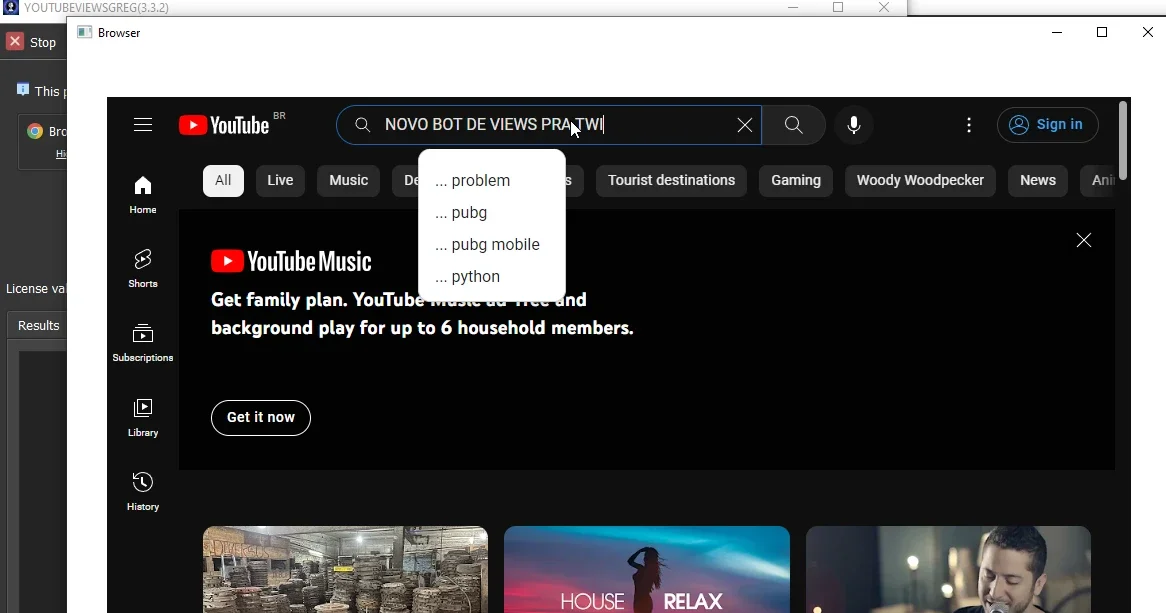The width and height of the screenshot is (1166, 613).
Task: Click the magnifier icon inside search box
Action: [x=362, y=125]
